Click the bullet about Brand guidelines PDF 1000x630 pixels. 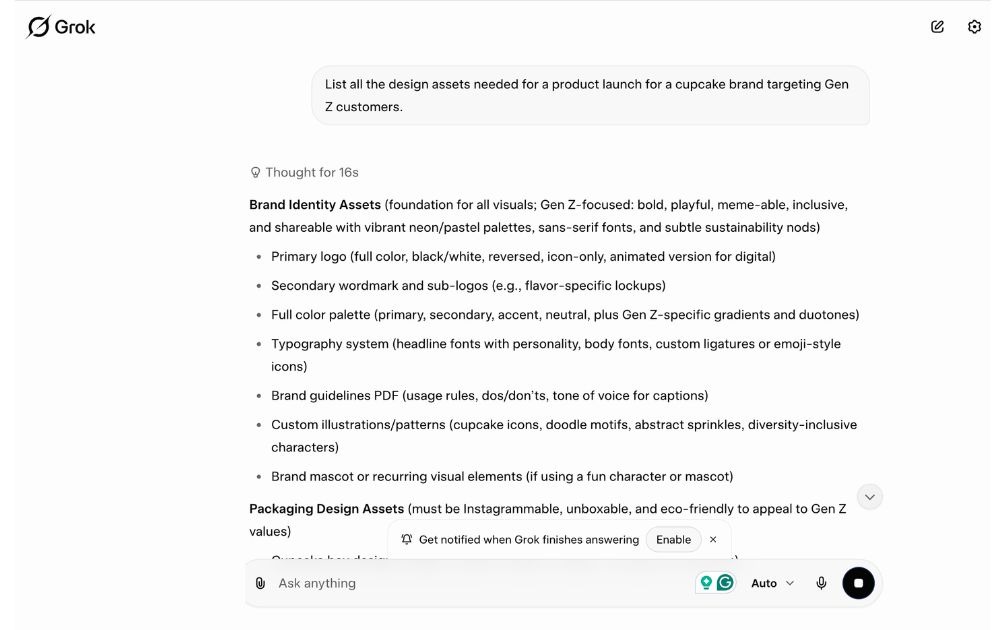(490, 395)
